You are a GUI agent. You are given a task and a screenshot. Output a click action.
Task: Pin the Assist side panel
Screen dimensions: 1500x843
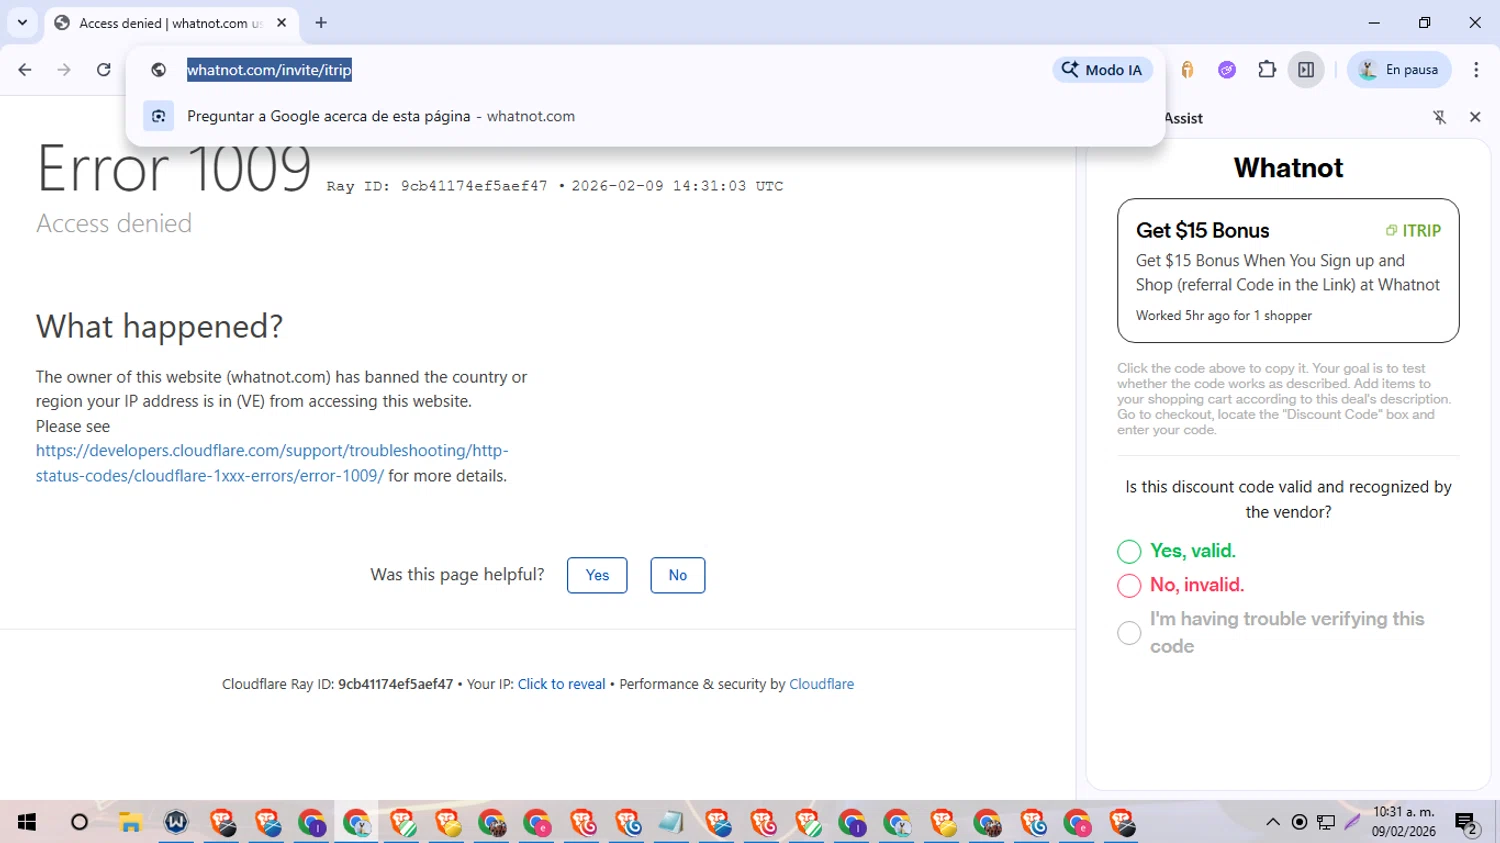[1440, 117]
